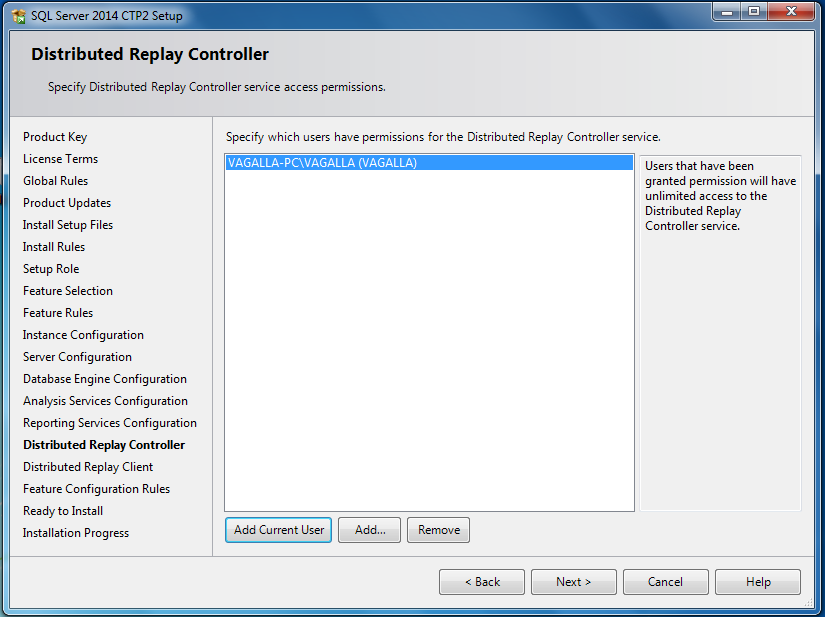Select the Instance Configuration step
825x617 pixels.
click(83, 335)
